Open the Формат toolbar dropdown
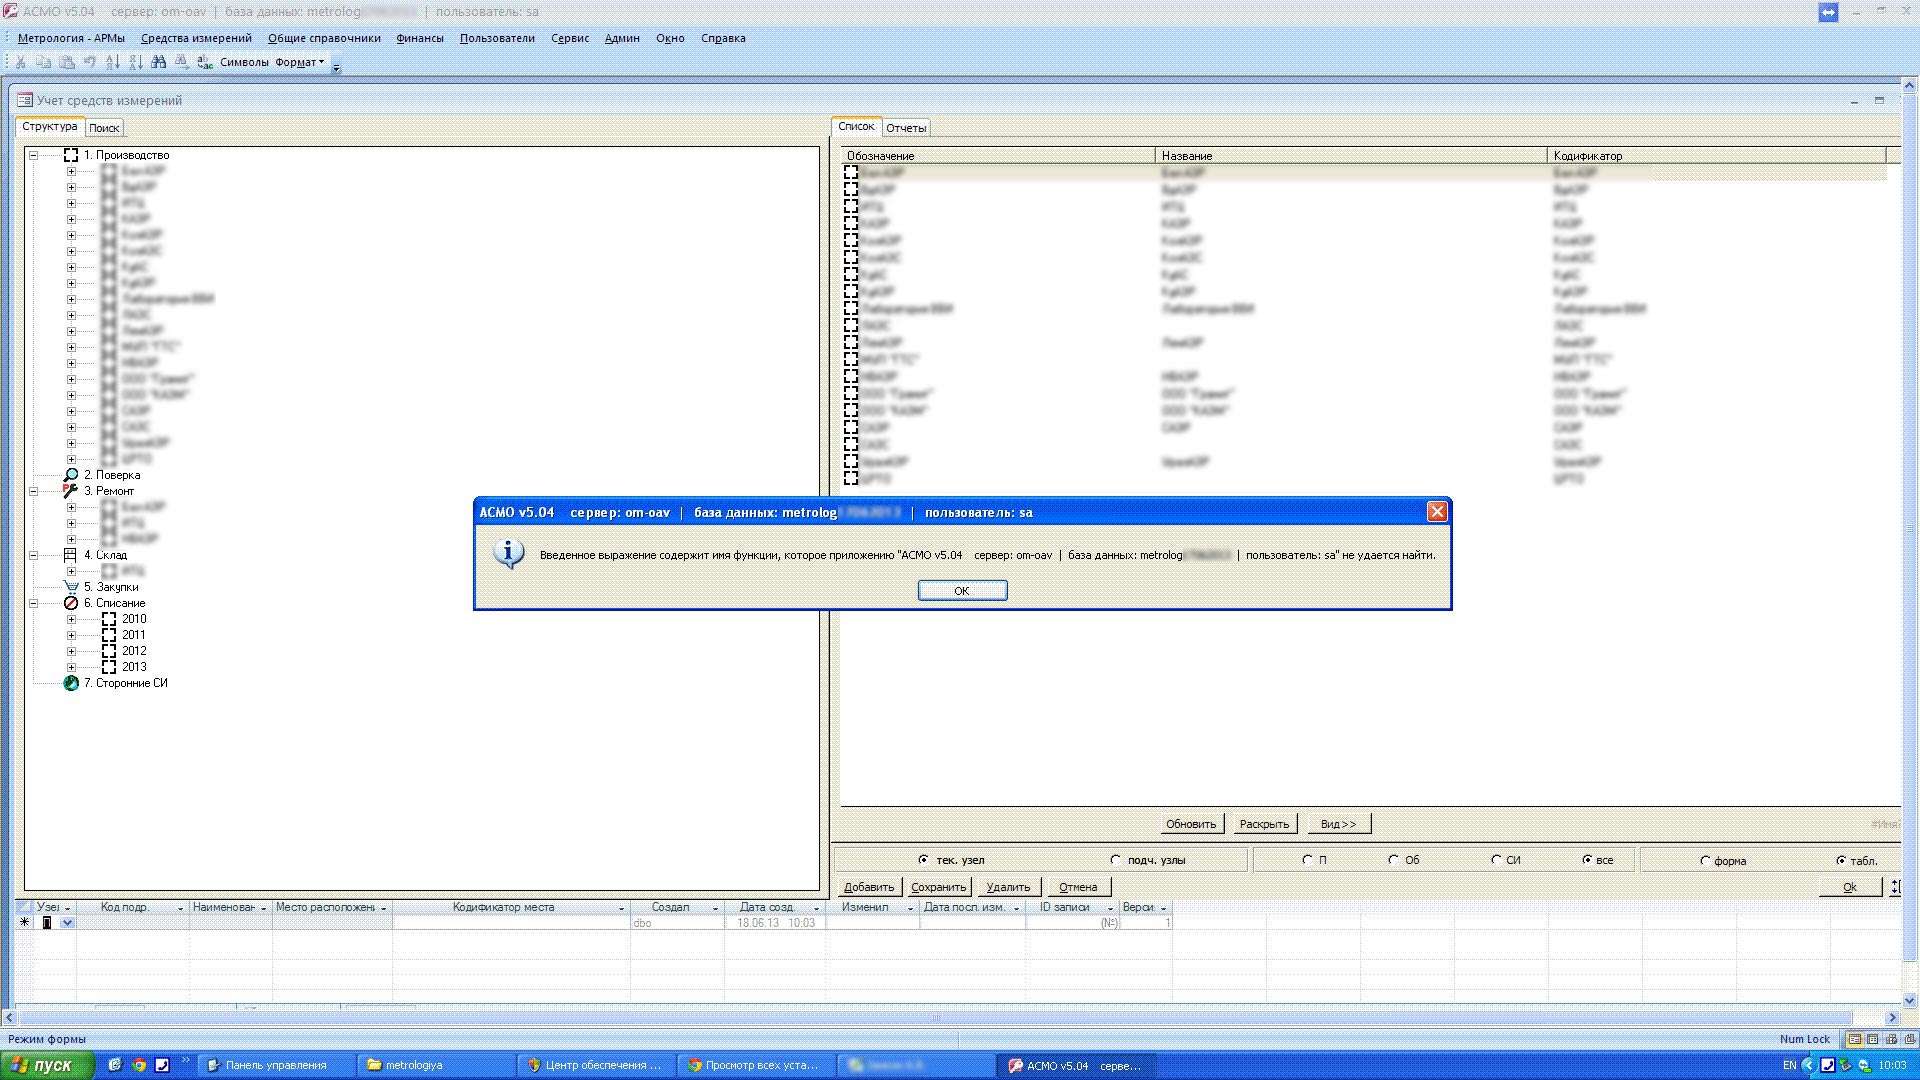 point(299,62)
